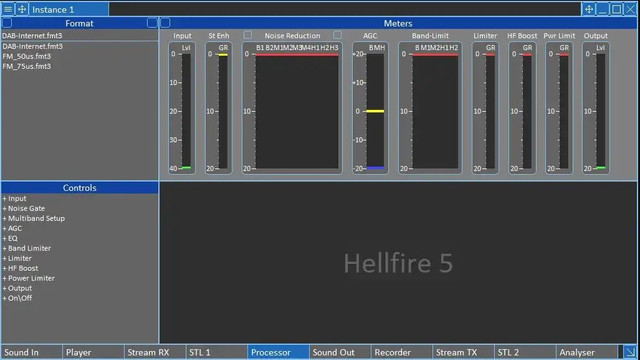Click the move icon left of Instance 1
The image size is (640, 360).
(22, 9)
